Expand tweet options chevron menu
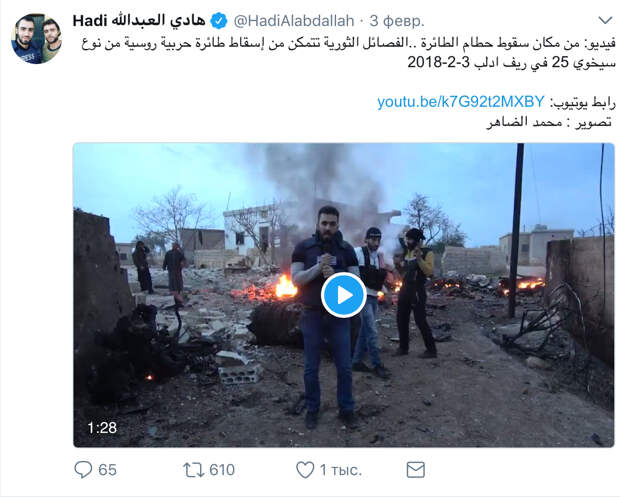The height and width of the screenshot is (497, 620). (605, 20)
